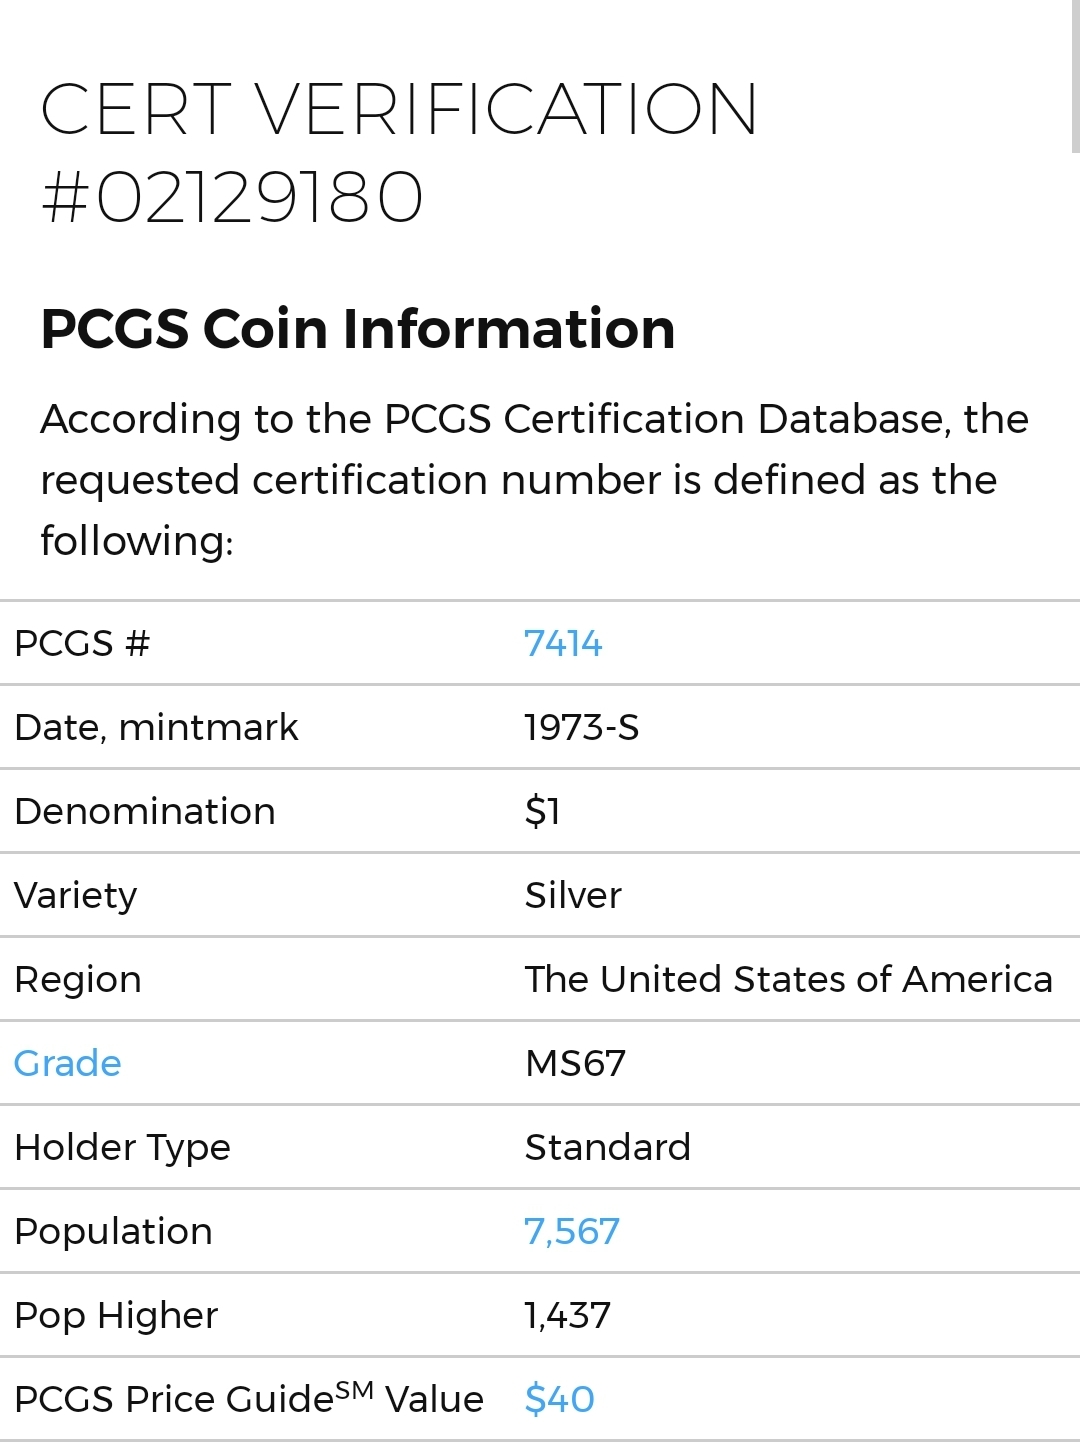
Task: Click The United States of America text
Action: [788, 979]
